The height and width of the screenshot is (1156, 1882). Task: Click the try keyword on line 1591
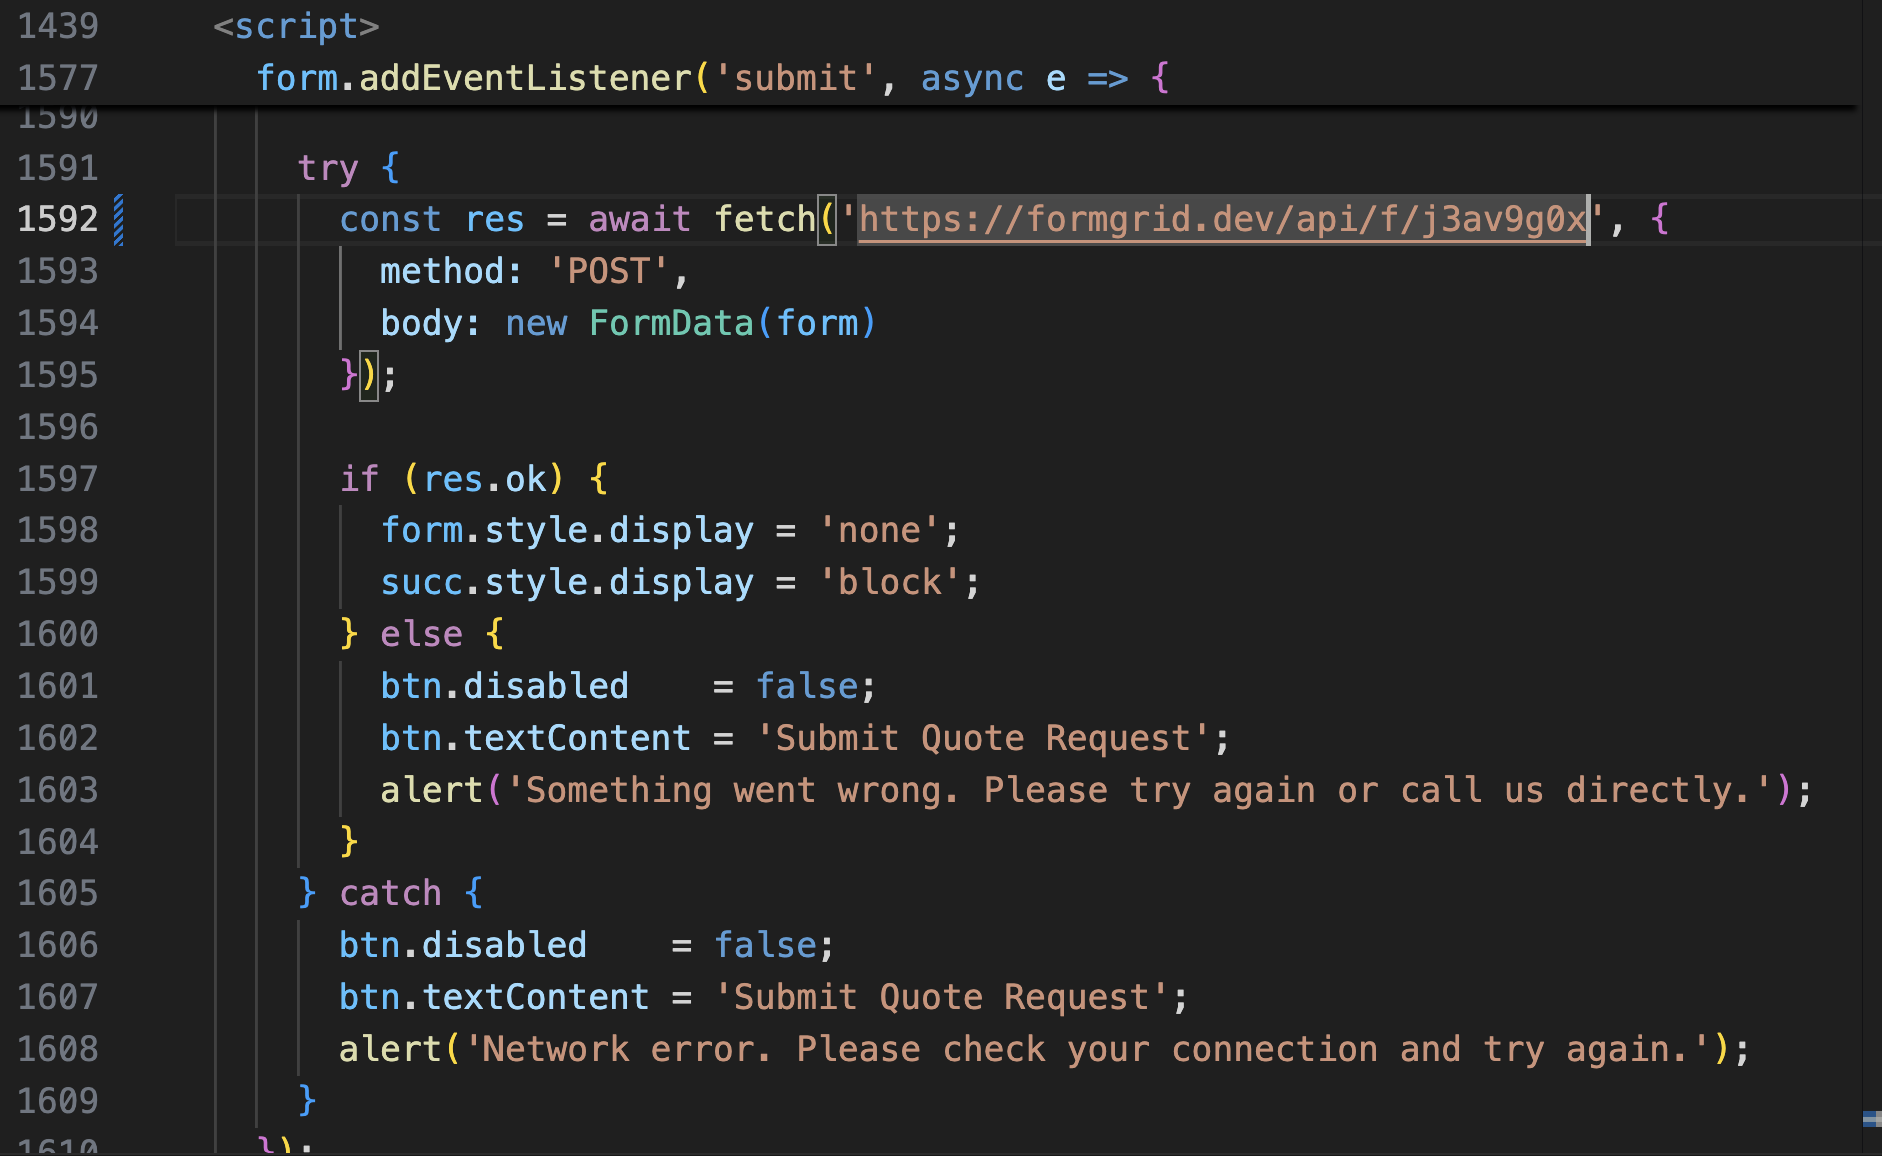pyautogui.click(x=327, y=168)
